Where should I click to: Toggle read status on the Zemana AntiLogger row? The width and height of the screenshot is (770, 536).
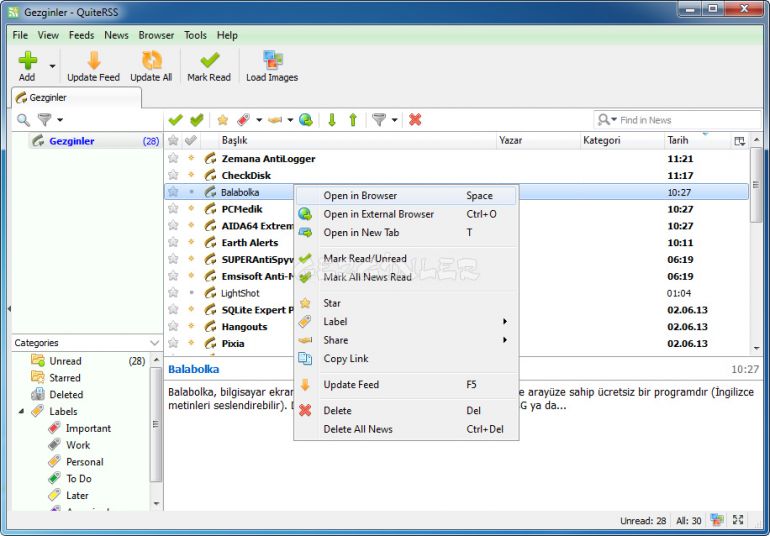[x=192, y=158]
